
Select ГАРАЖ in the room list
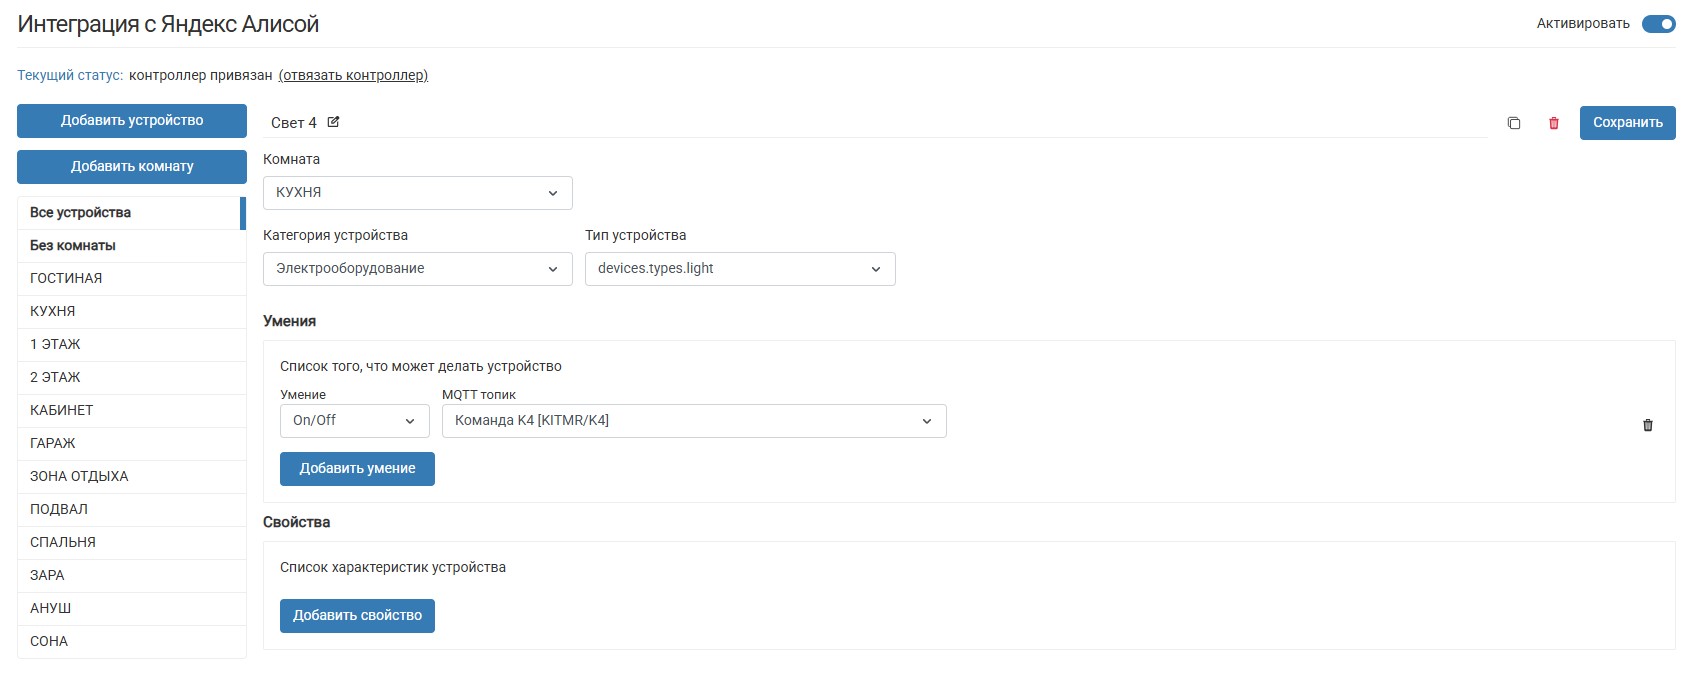(x=131, y=444)
